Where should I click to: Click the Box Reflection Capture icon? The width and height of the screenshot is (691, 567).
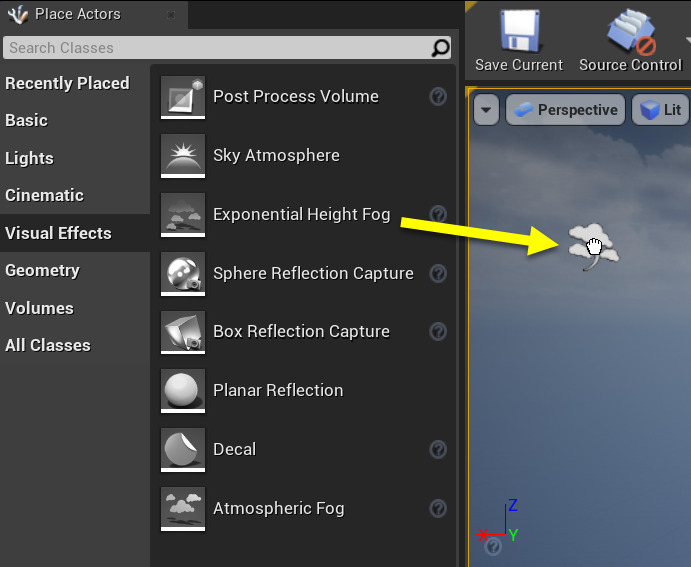[183, 332]
